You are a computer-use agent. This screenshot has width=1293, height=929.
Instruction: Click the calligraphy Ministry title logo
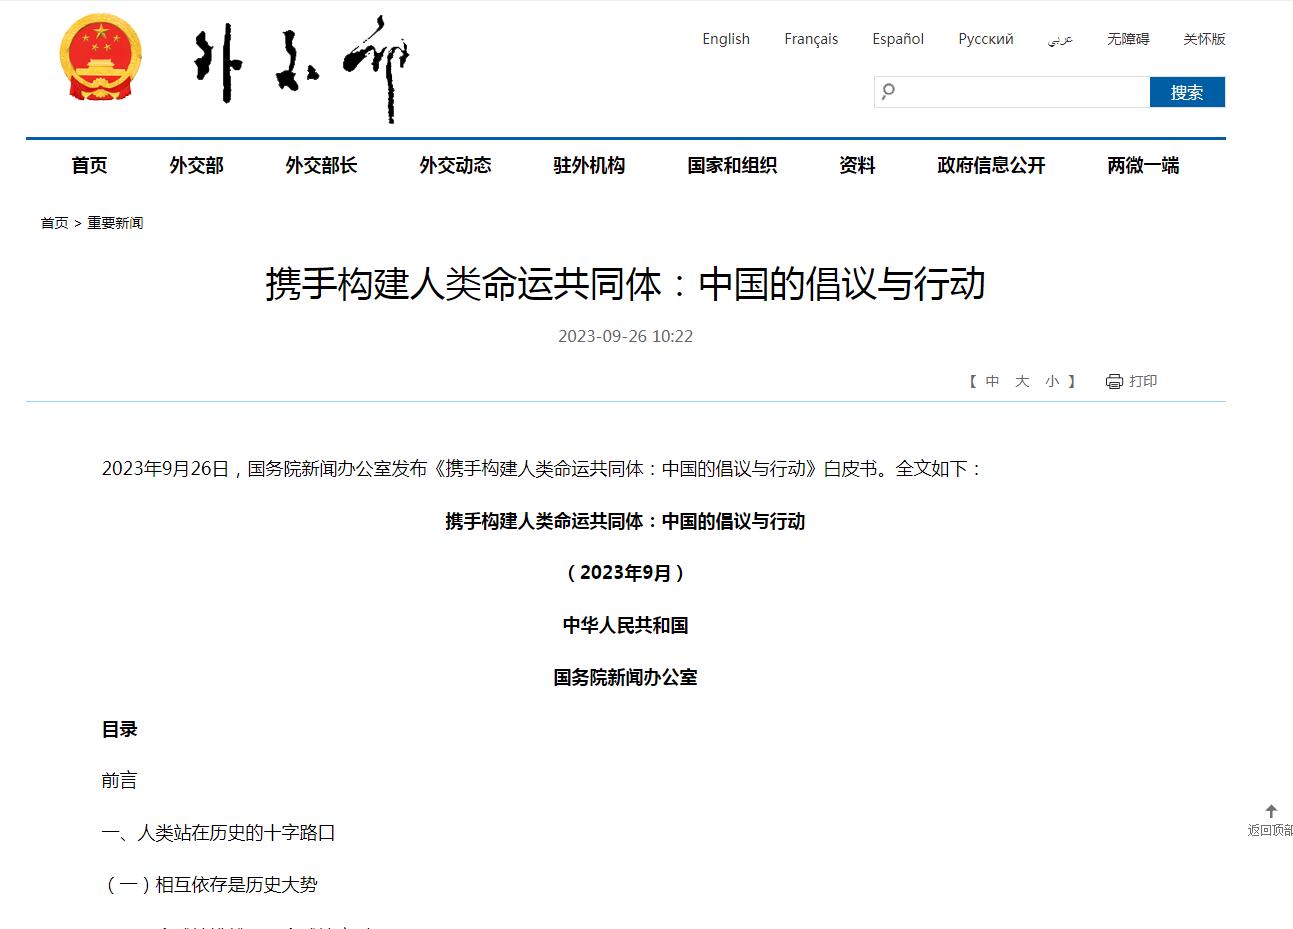pyautogui.click(x=301, y=68)
